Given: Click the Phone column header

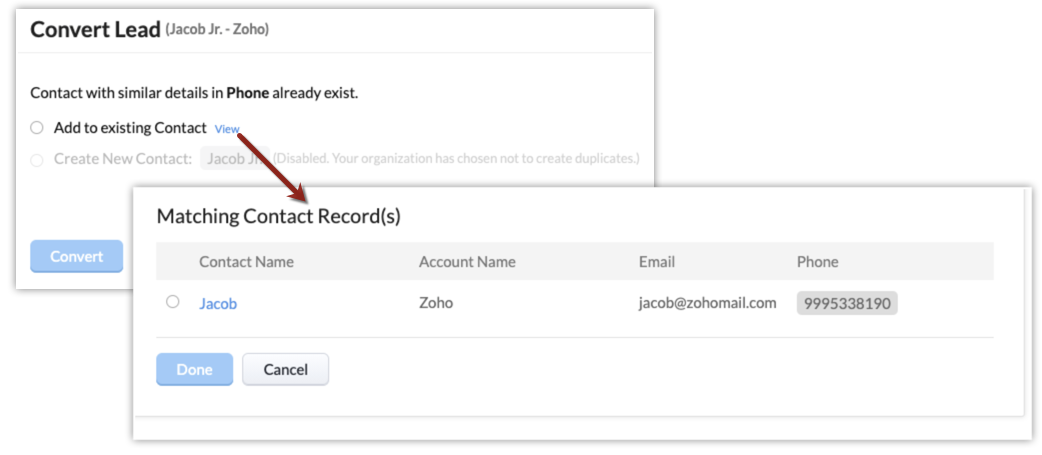Looking at the screenshot, I should [817, 262].
